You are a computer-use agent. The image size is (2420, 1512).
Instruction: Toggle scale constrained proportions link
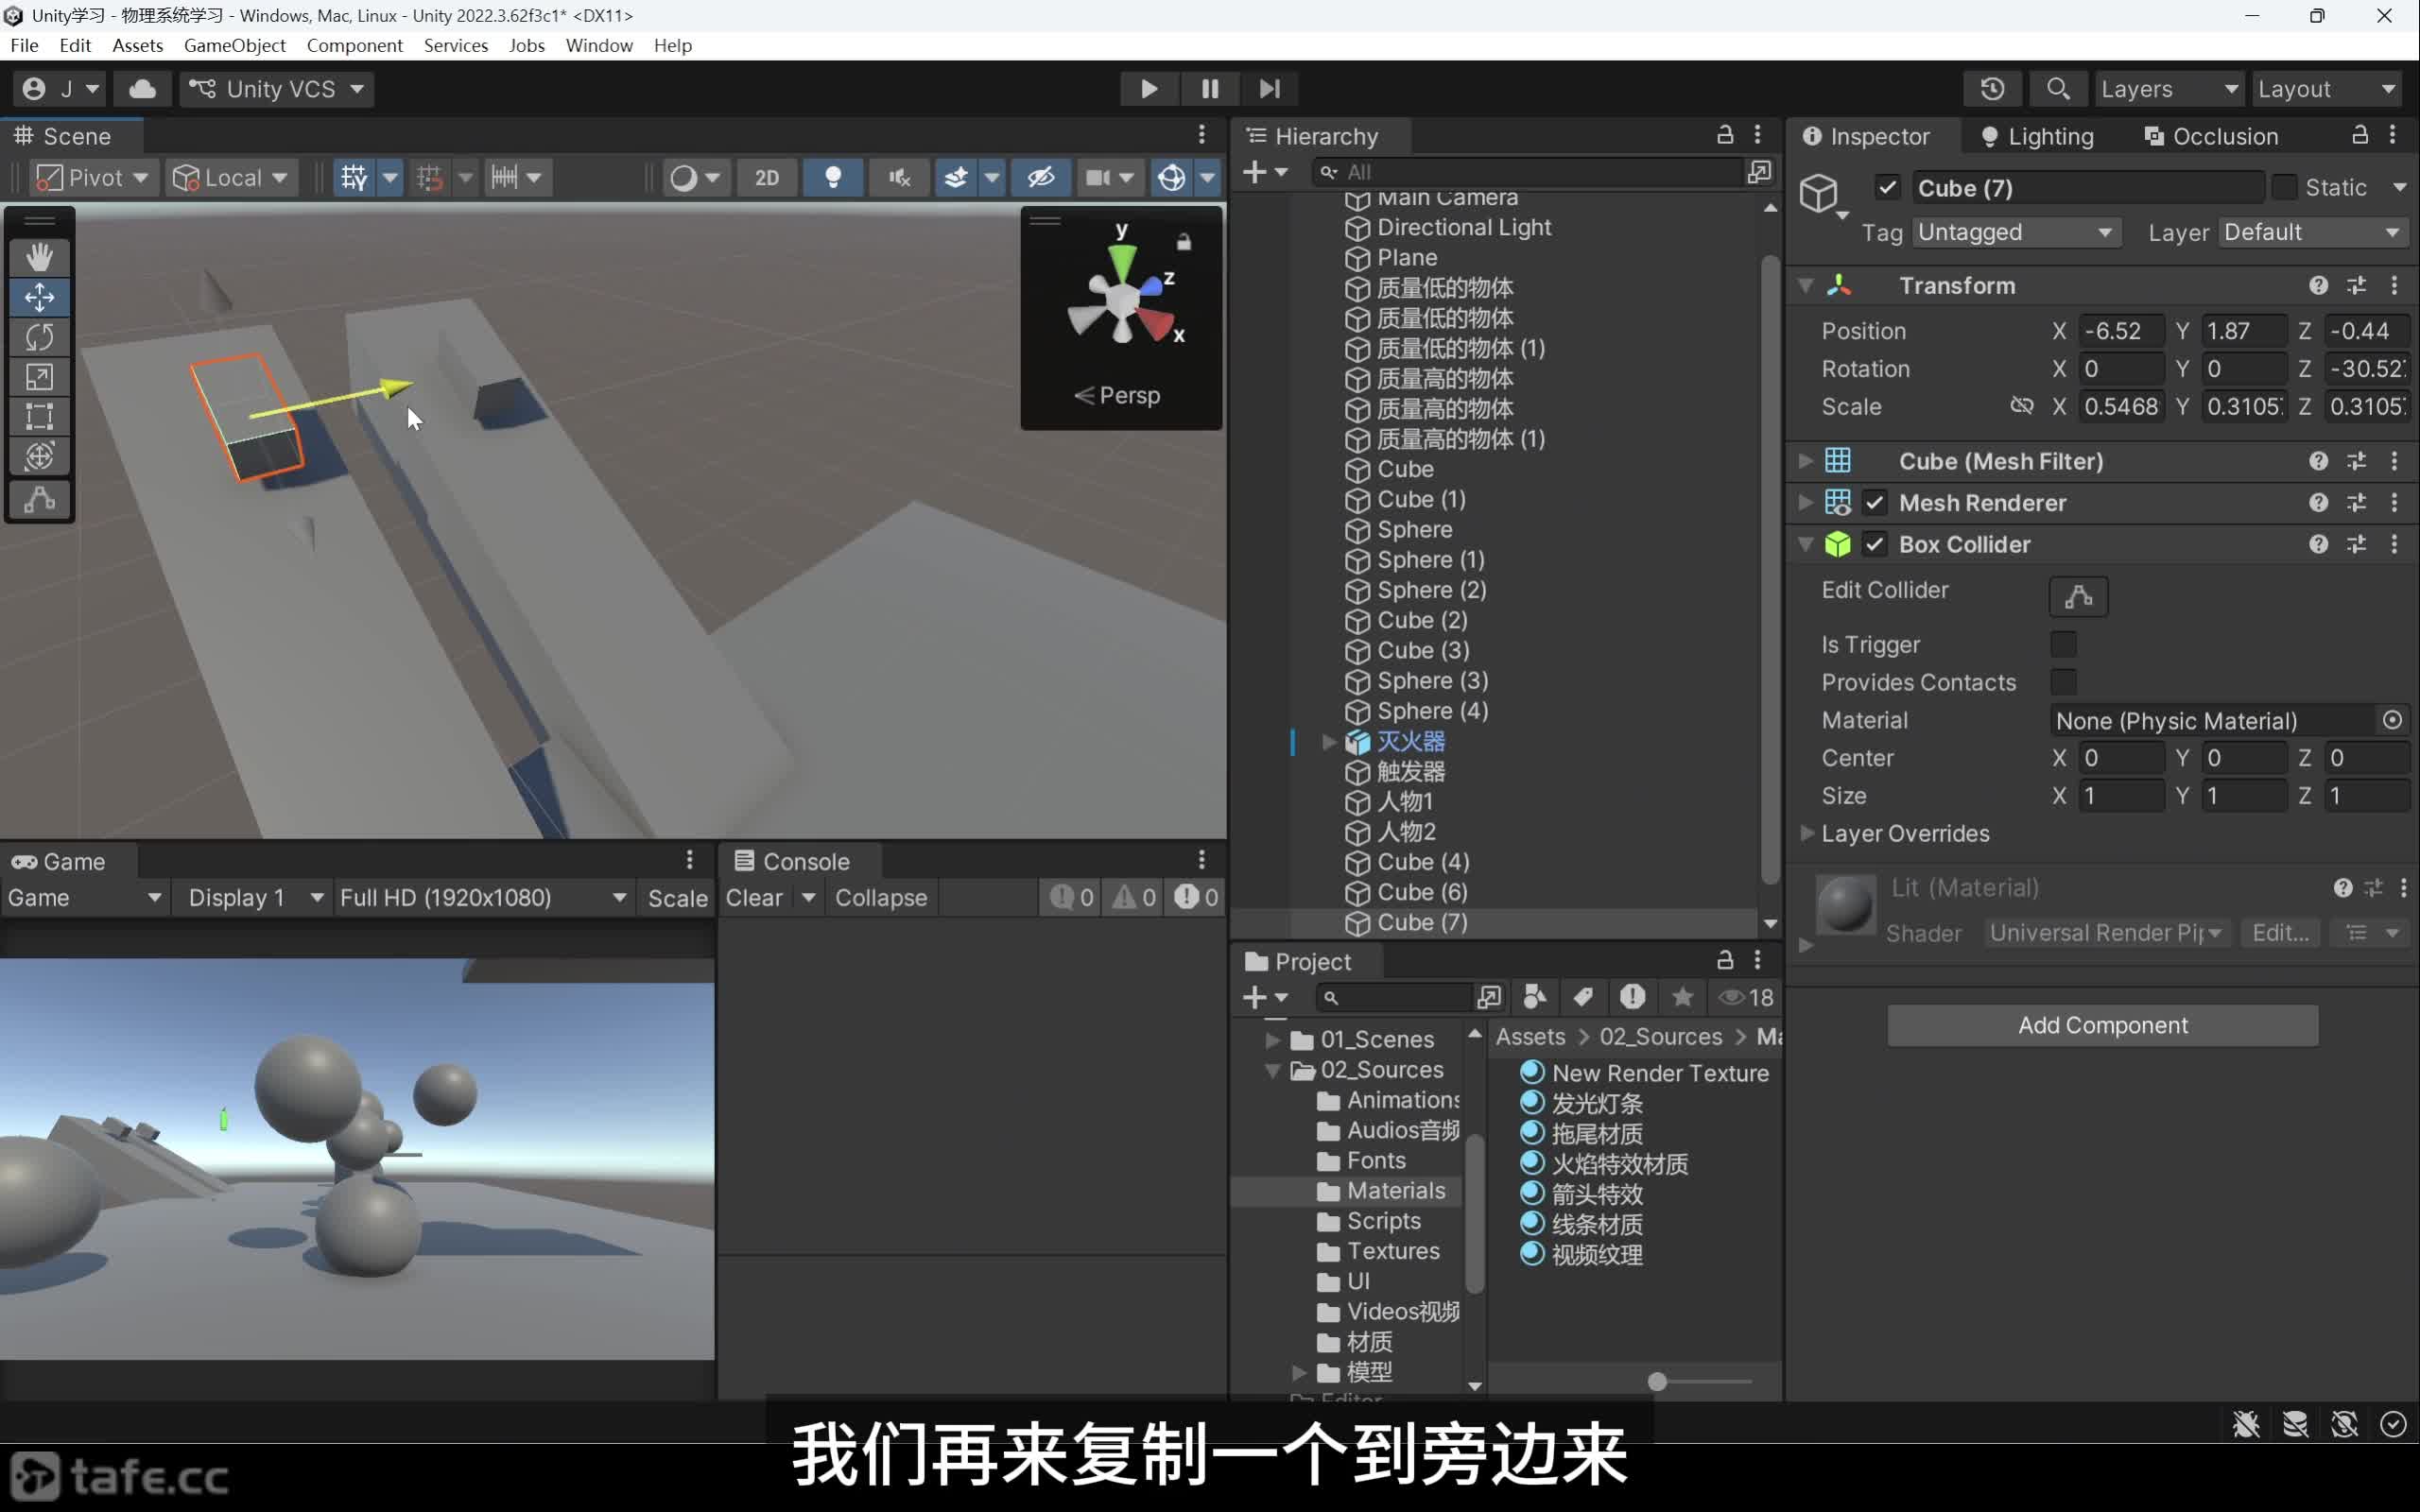tap(2021, 406)
